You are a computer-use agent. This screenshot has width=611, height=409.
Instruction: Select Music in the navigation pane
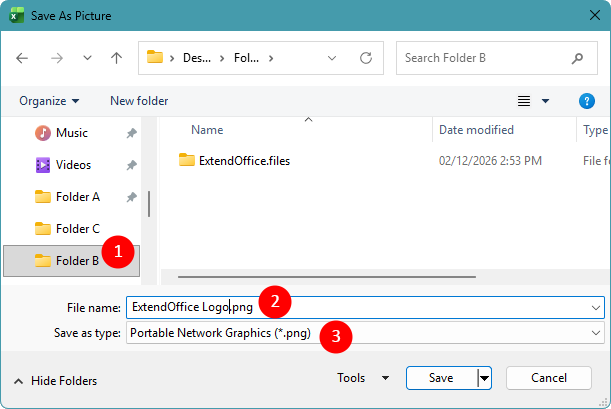tap(72, 133)
